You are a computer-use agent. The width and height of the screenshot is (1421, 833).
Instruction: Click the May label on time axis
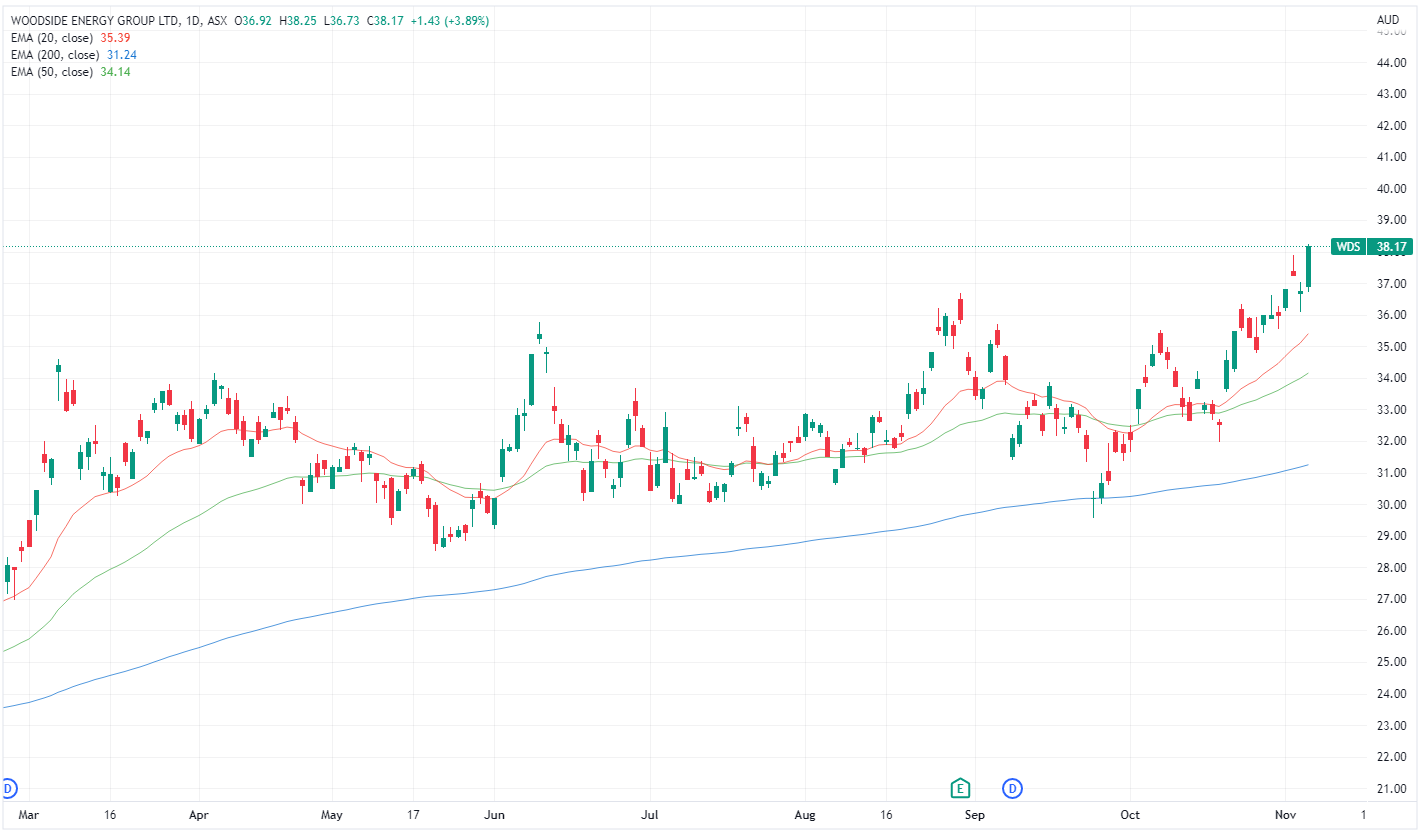[x=332, y=815]
